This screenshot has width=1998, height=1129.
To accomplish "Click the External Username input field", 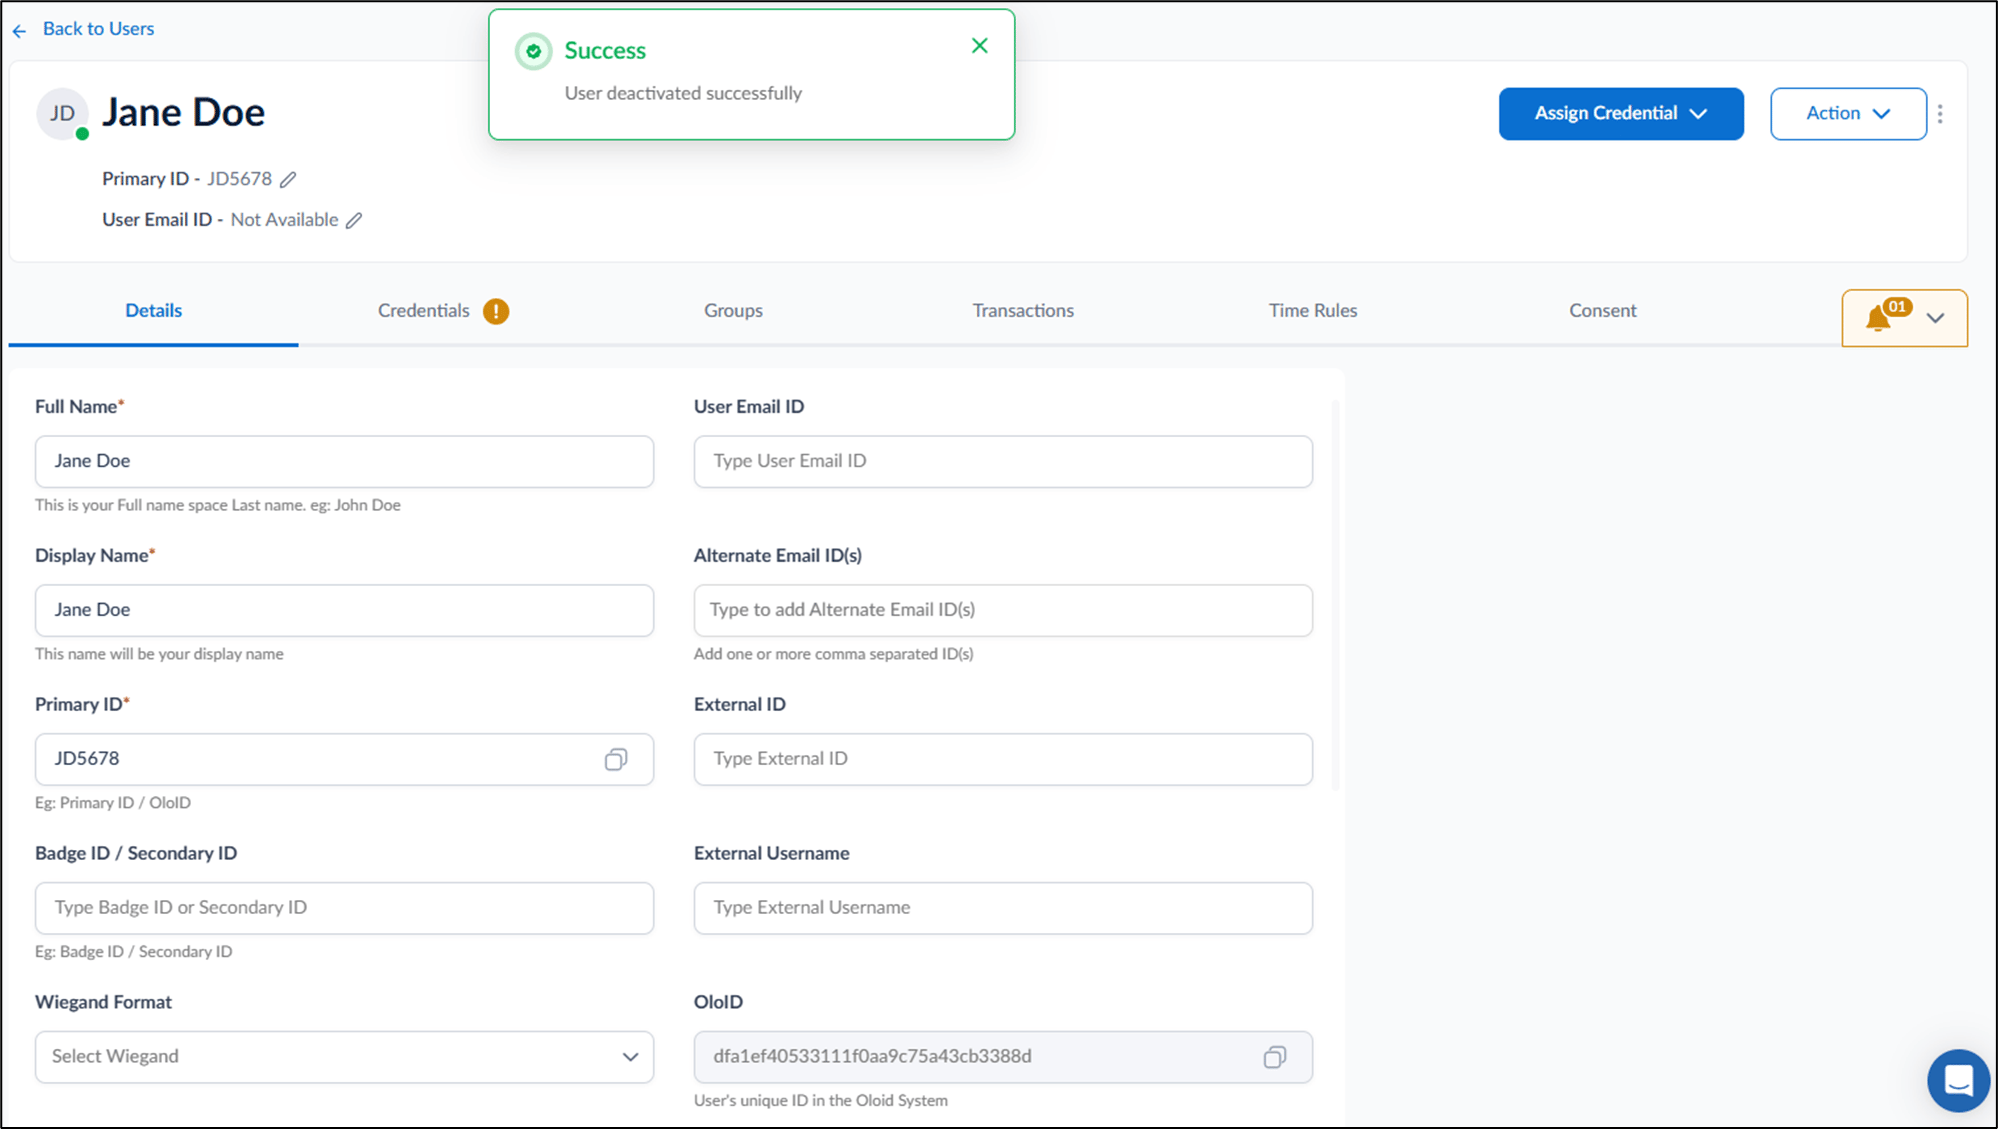I will click(1003, 909).
